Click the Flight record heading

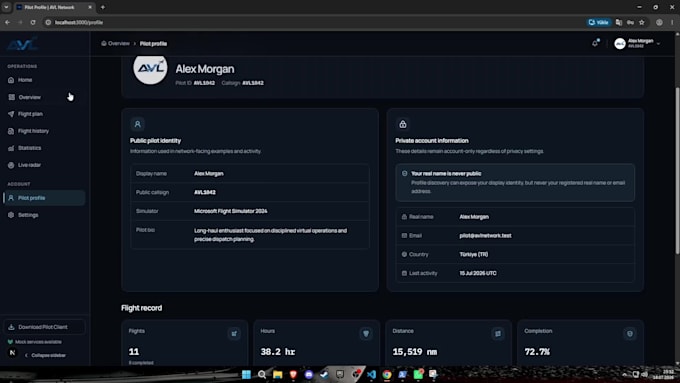(141, 308)
